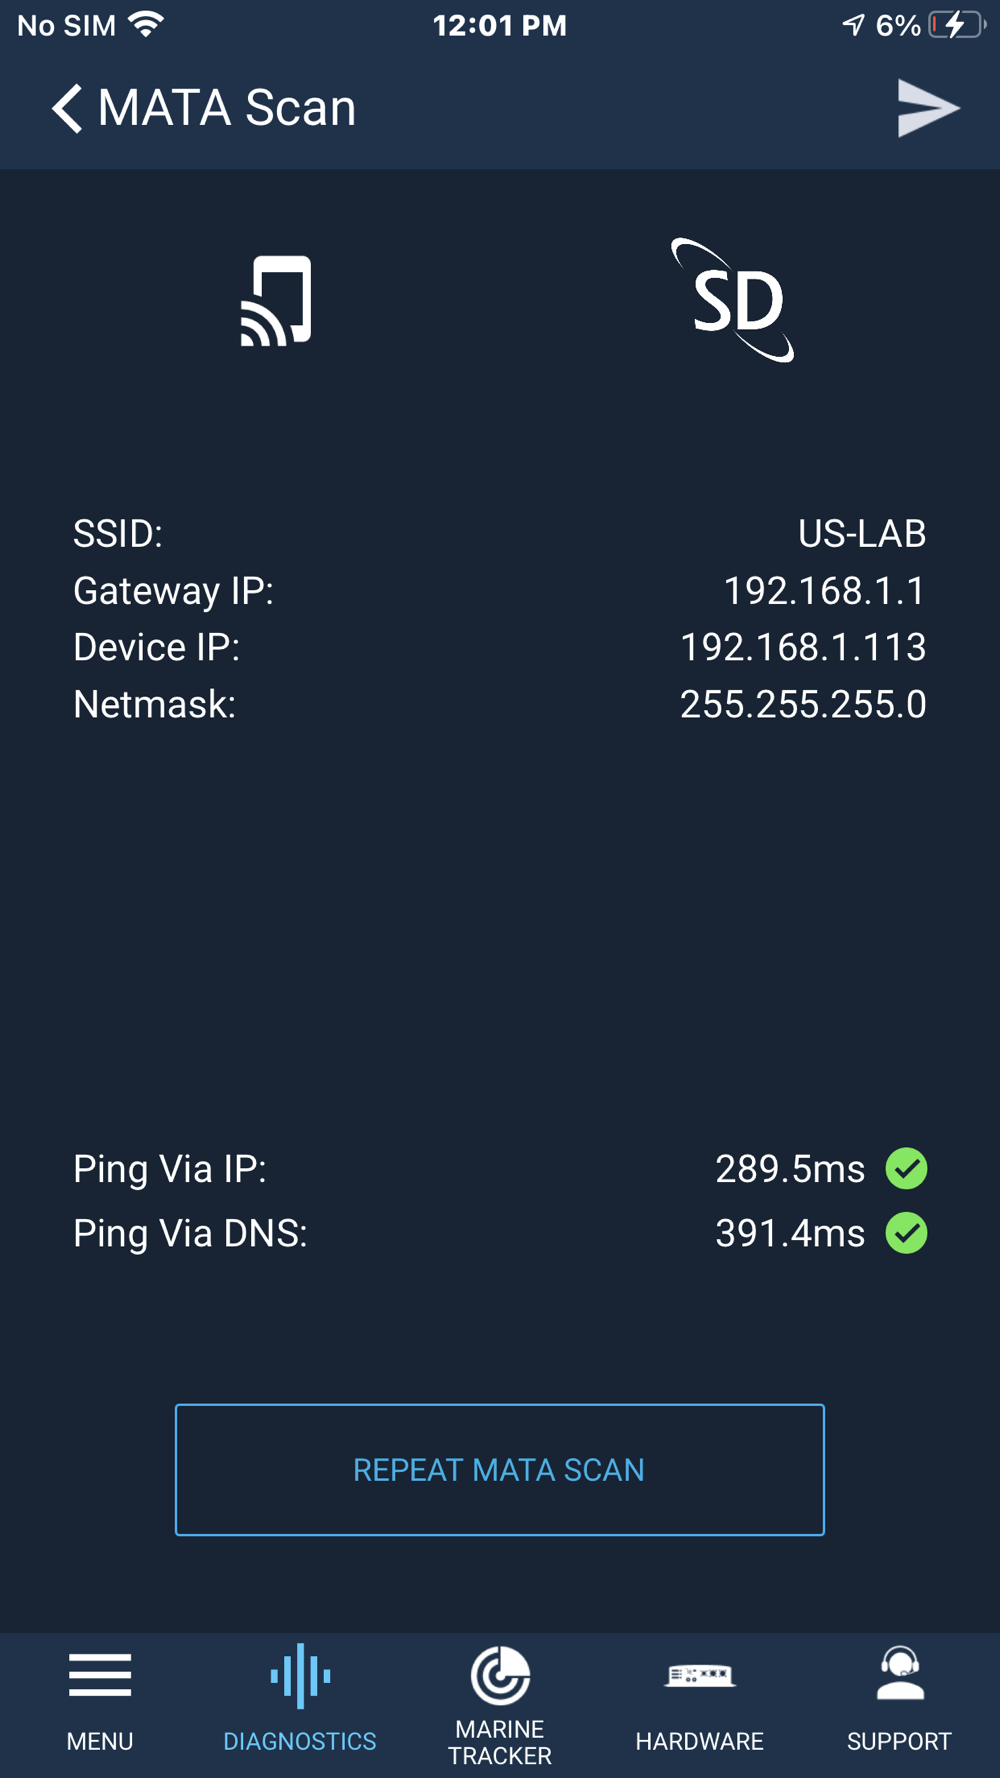Tap the Netmask value 255.255.255.0
This screenshot has width=1000, height=1778.
(x=803, y=705)
